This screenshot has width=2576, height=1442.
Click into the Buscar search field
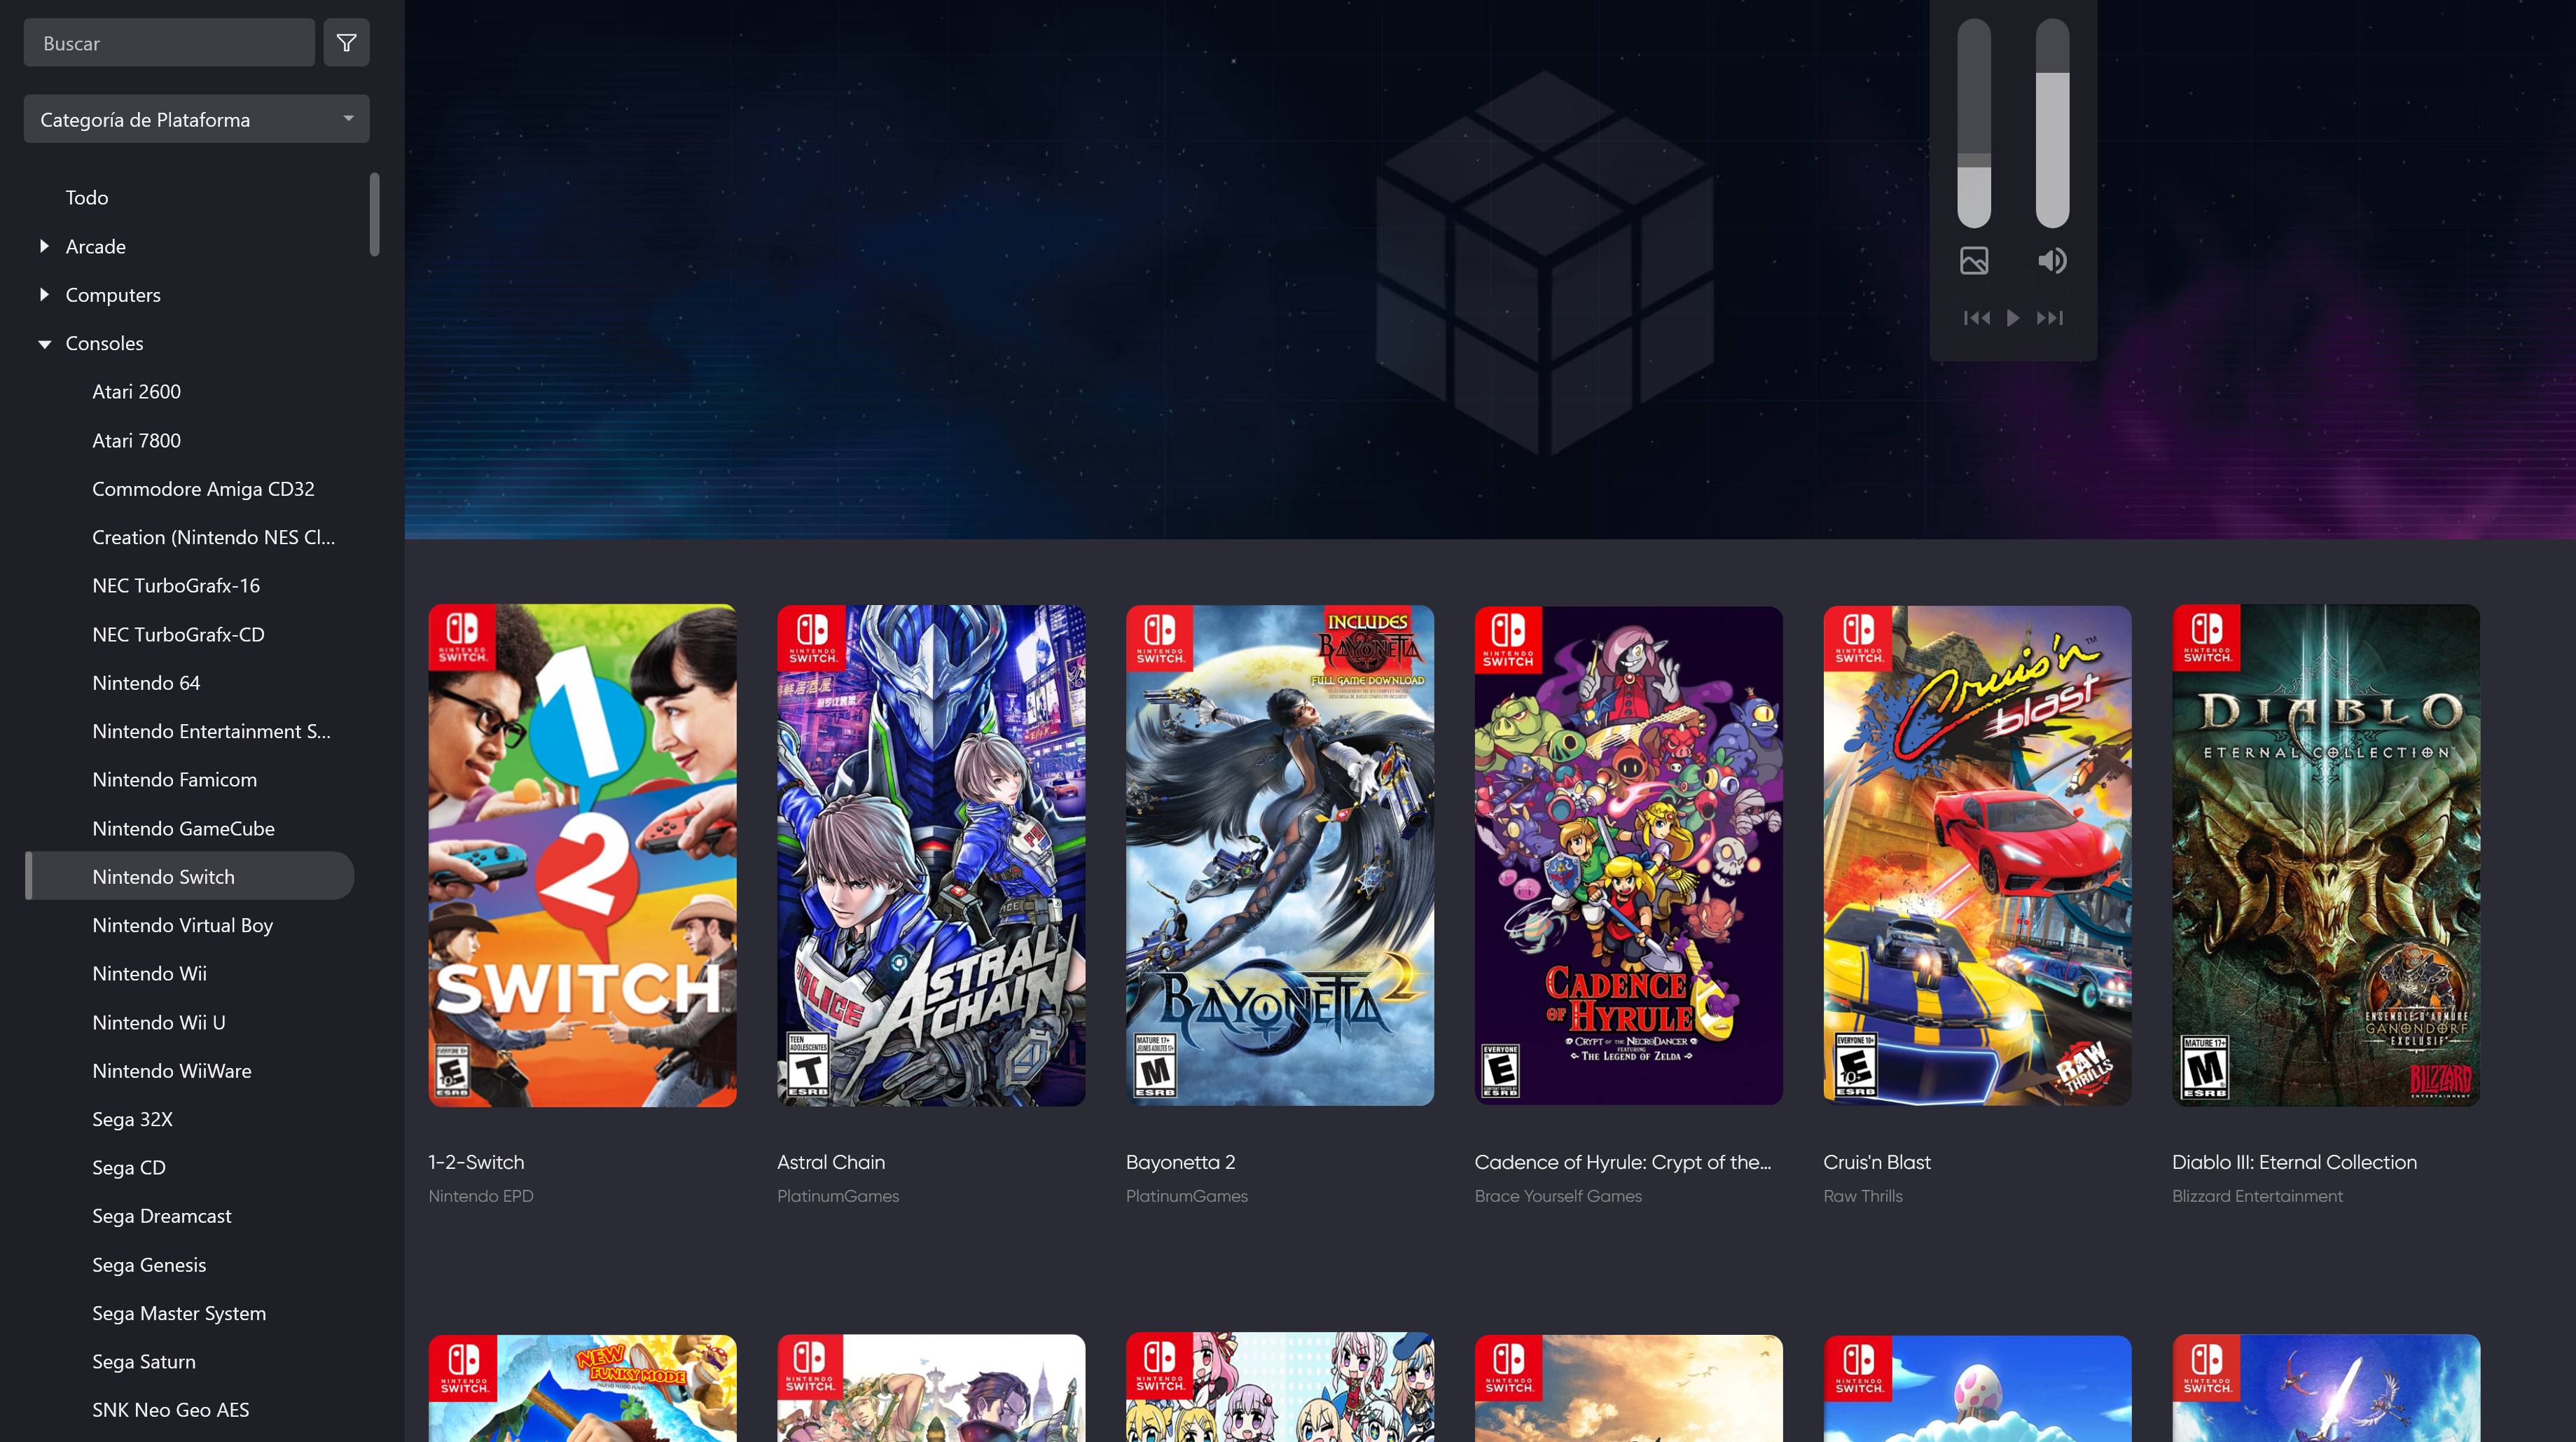click(169, 43)
